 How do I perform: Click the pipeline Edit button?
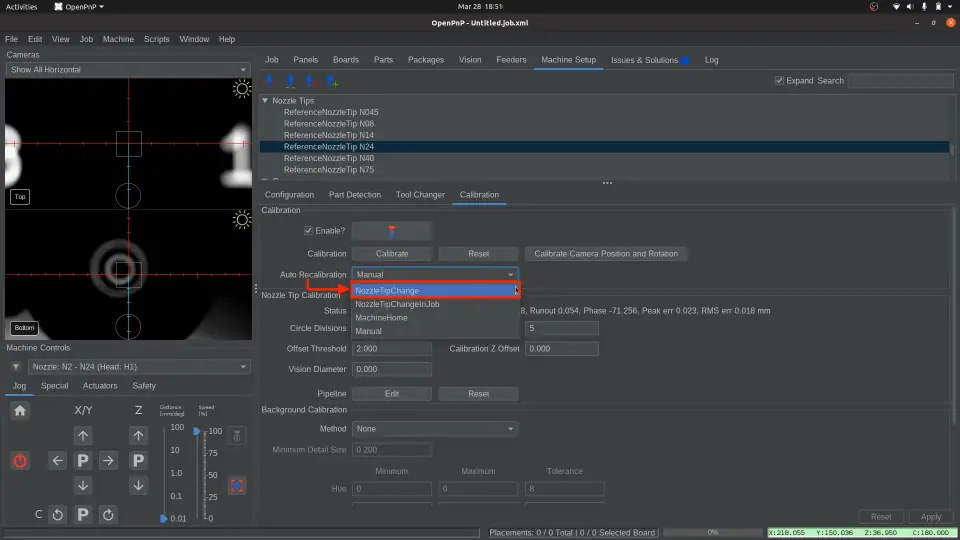click(x=392, y=394)
